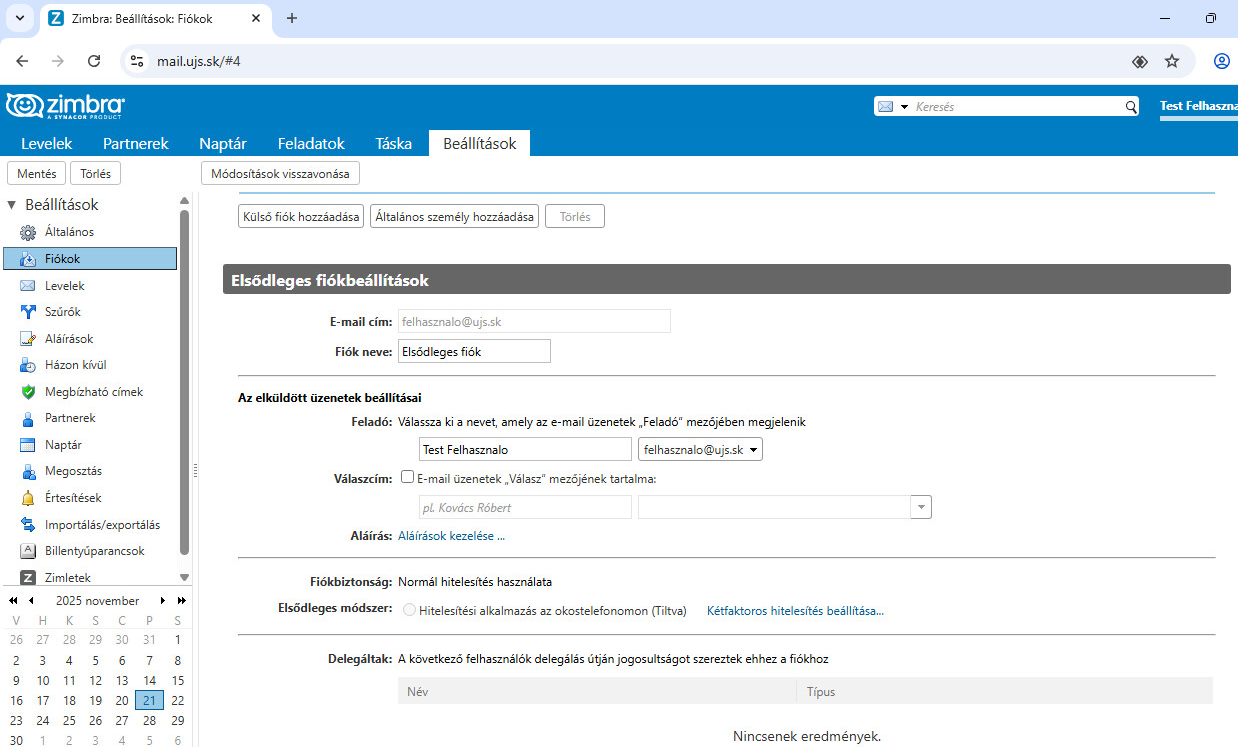Click the Fiók neve text field
1238x747 pixels.
(x=474, y=351)
